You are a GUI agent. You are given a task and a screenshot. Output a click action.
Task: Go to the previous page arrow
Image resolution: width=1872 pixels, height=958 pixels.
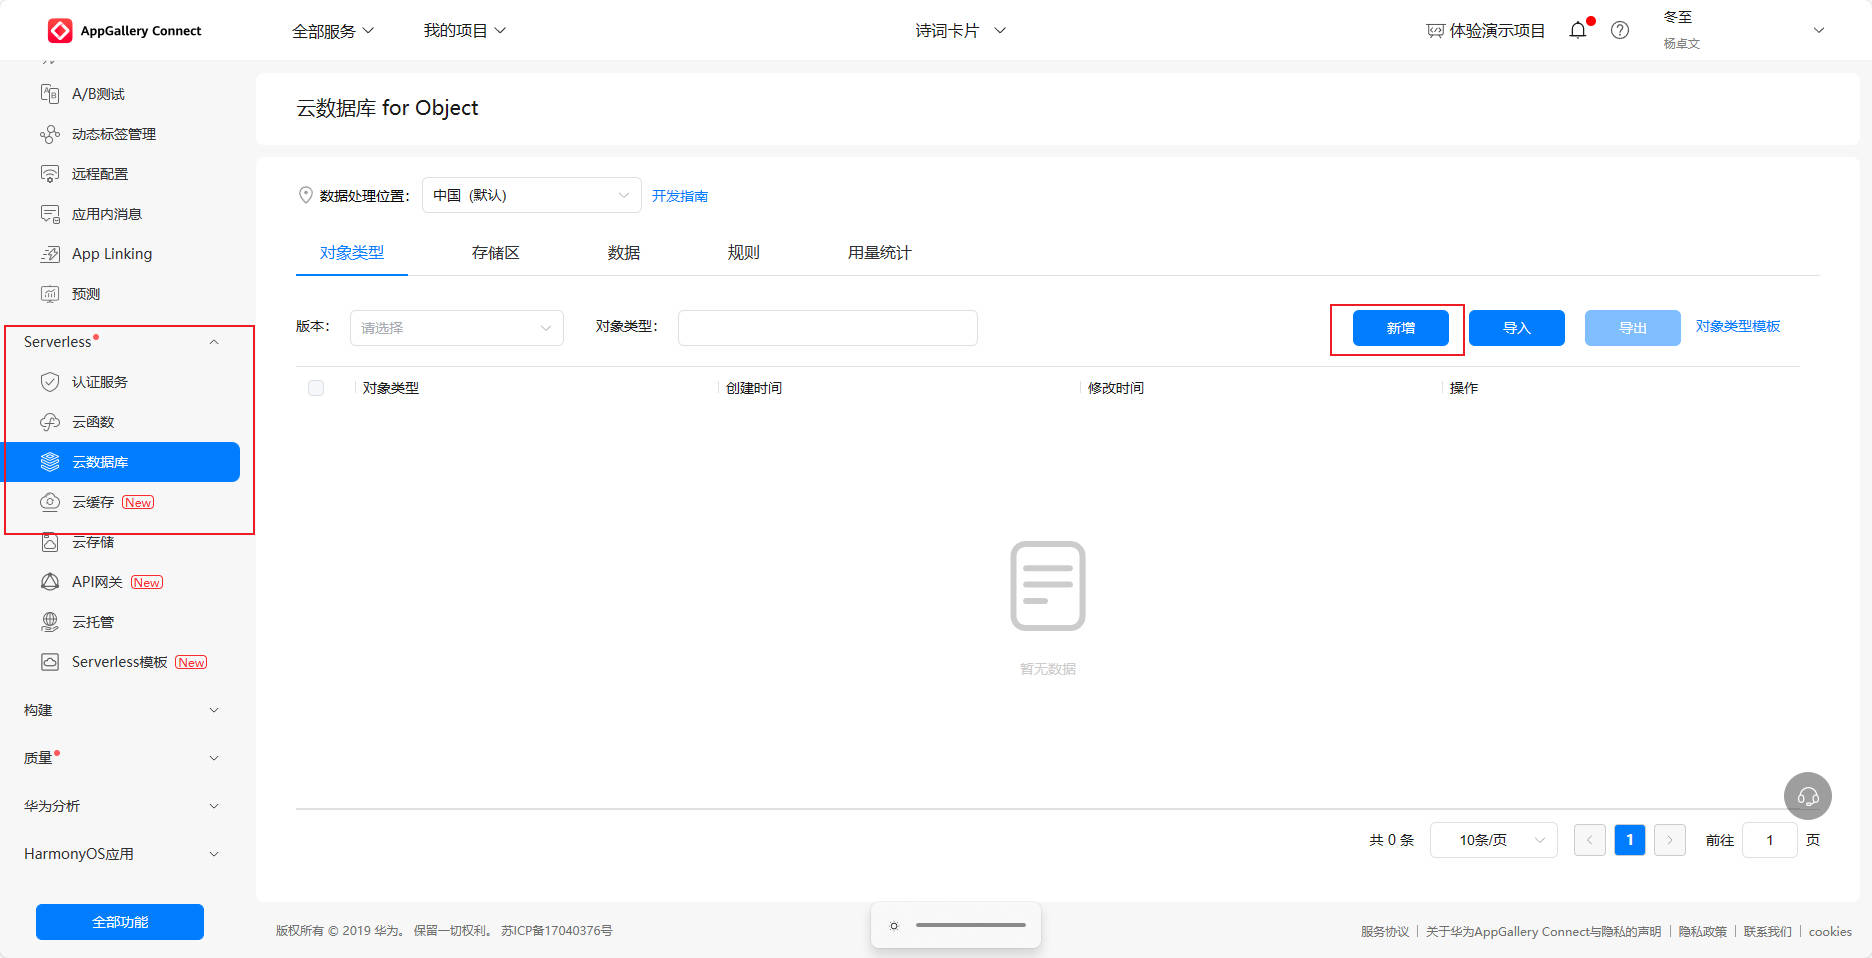(x=1590, y=840)
